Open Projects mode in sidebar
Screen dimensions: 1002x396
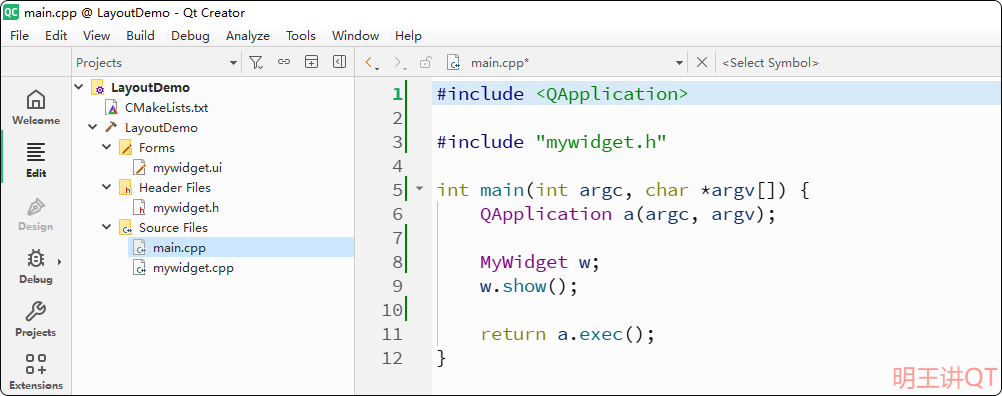click(x=36, y=319)
